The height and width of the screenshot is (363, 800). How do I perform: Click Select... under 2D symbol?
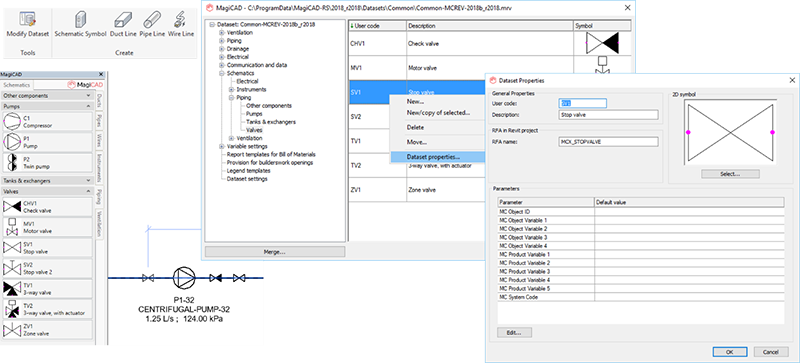[x=730, y=174]
